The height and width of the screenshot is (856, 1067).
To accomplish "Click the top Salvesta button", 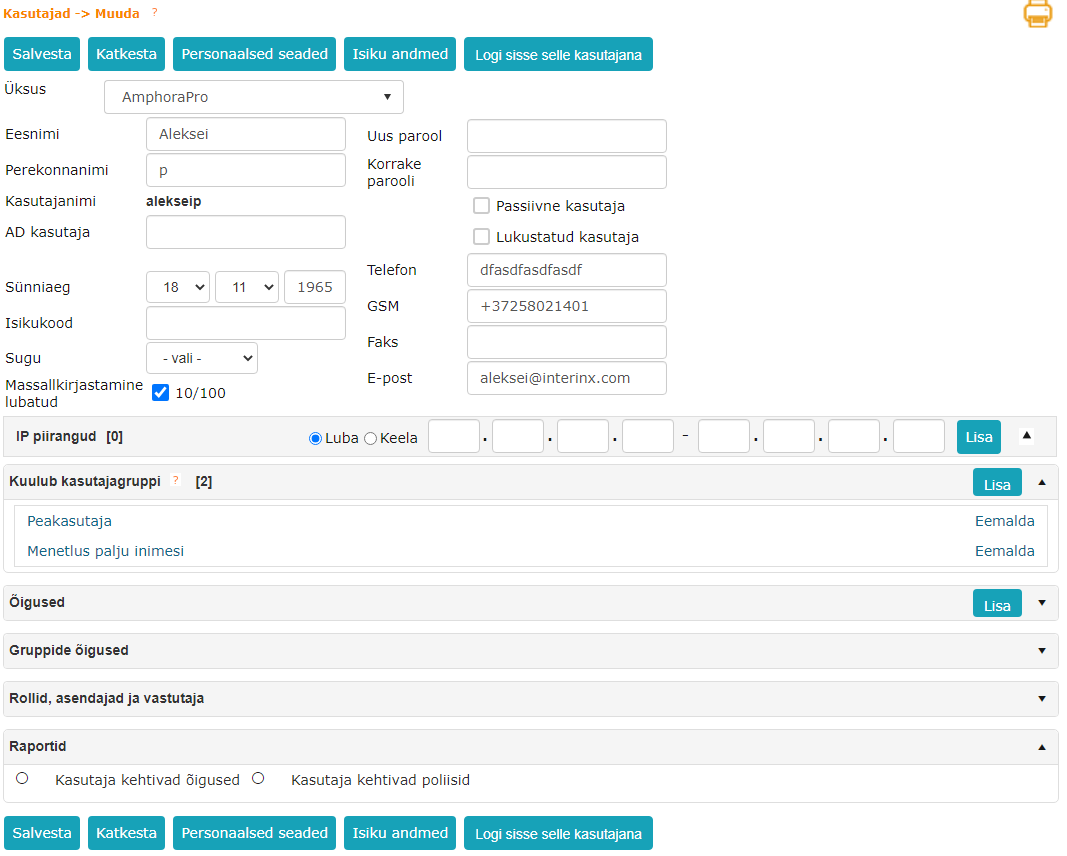I will [42, 54].
